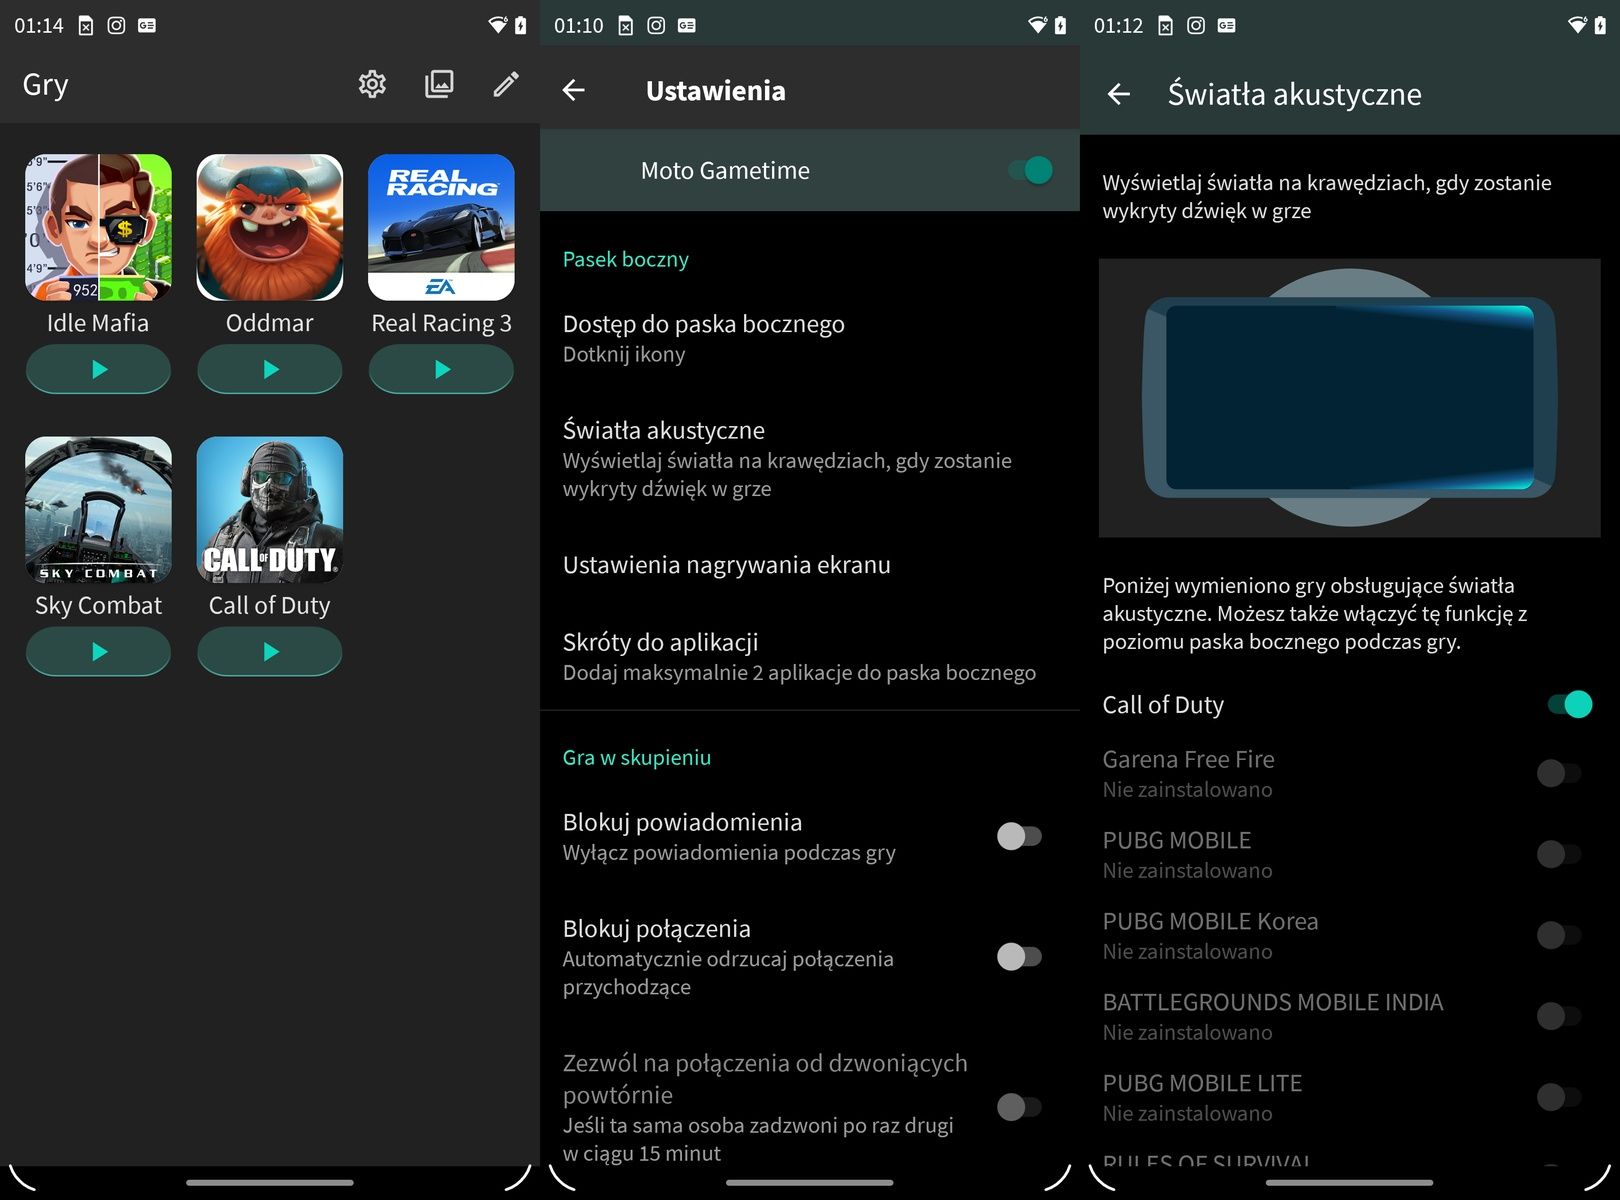Tap the Moto Gametime label
Viewport: 1620px width, 1200px height.
point(725,170)
